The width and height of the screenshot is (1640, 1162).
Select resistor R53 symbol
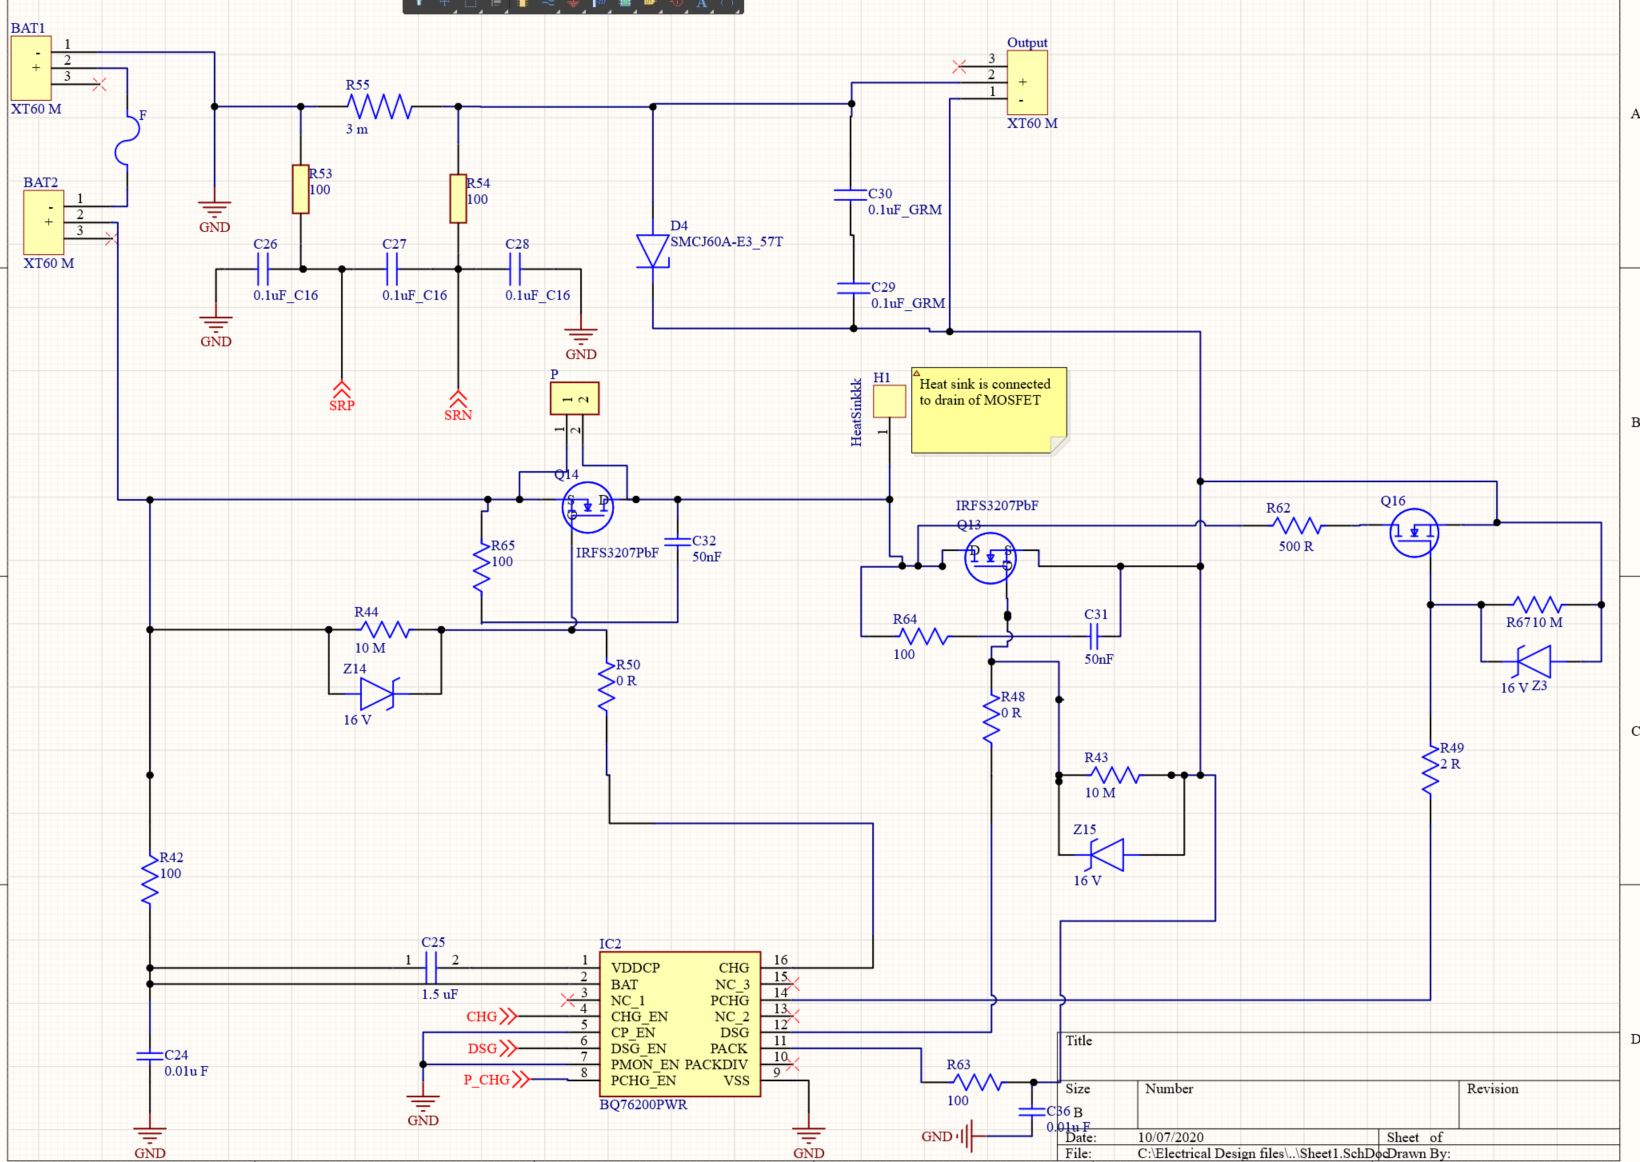(x=300, y=189)
